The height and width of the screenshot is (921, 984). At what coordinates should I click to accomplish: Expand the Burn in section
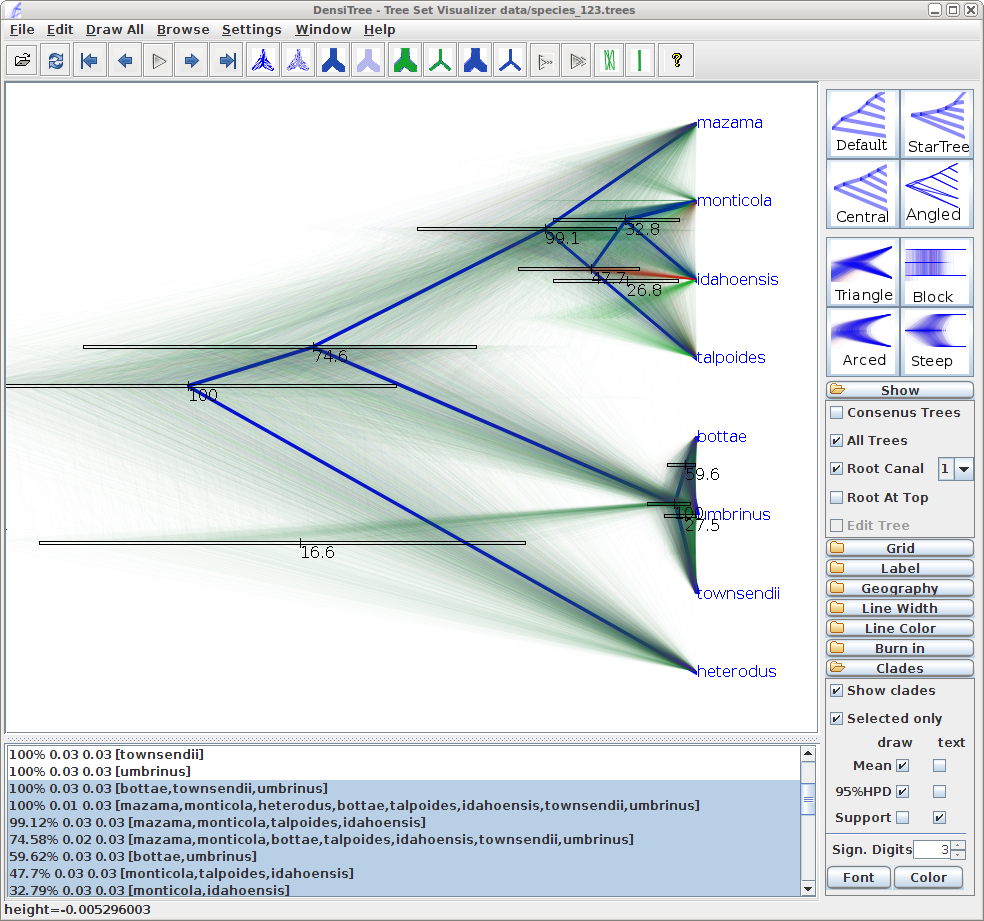click(899, 649)
